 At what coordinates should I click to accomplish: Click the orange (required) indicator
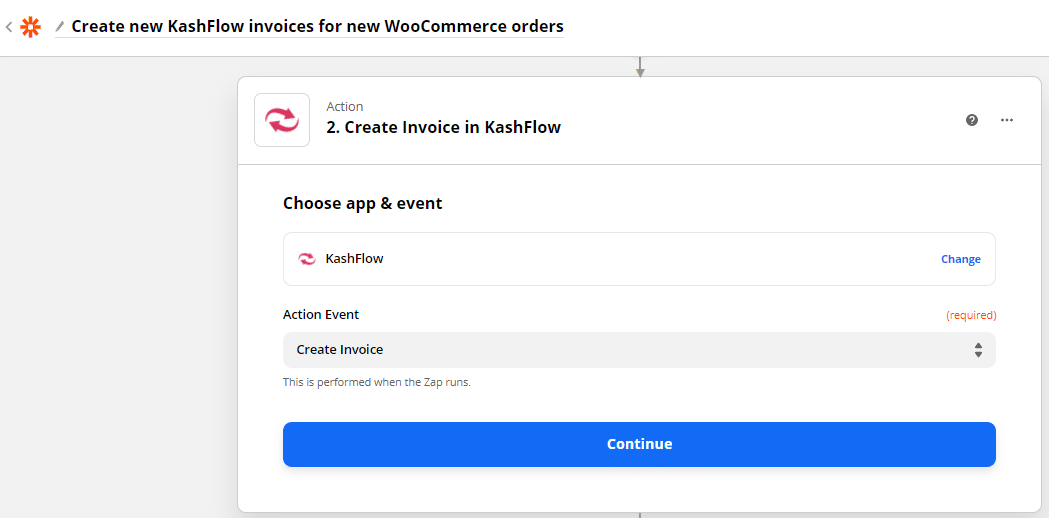point(971,315)
